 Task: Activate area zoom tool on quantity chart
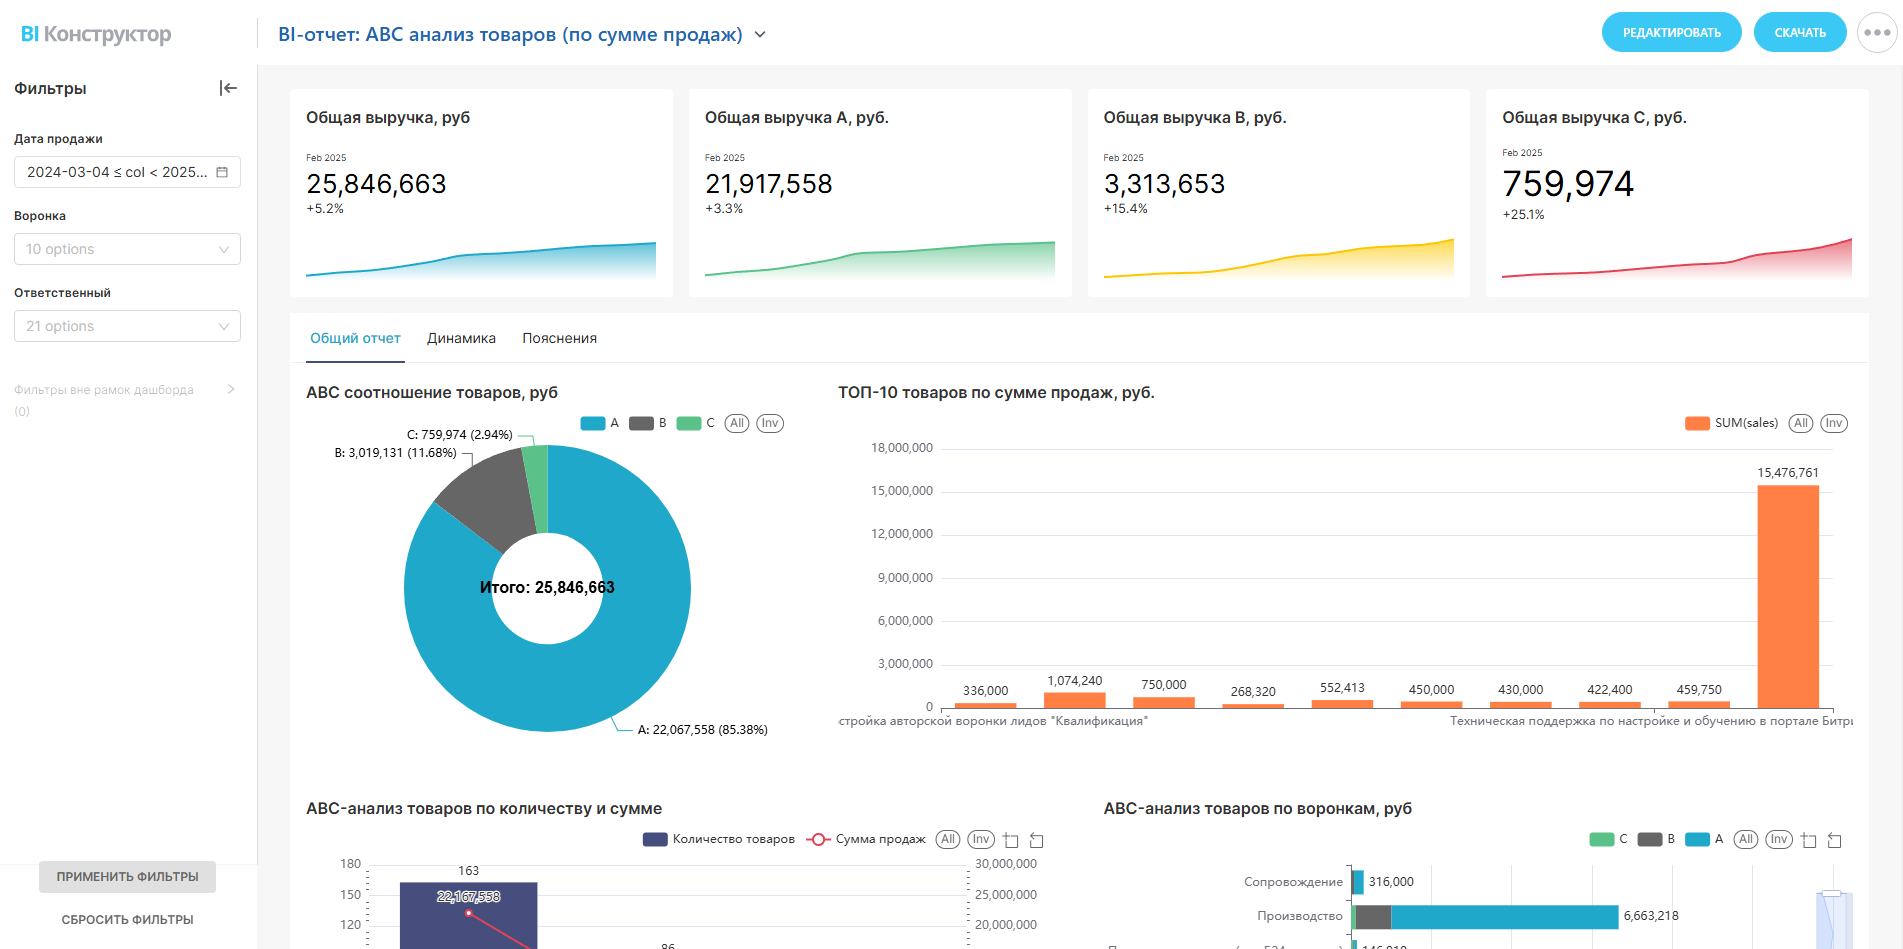click(1011, 840)
